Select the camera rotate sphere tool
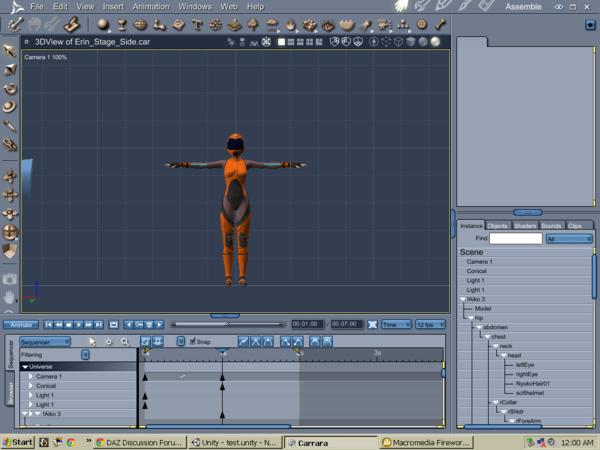The image size is (600, 450). coord(10,232)
